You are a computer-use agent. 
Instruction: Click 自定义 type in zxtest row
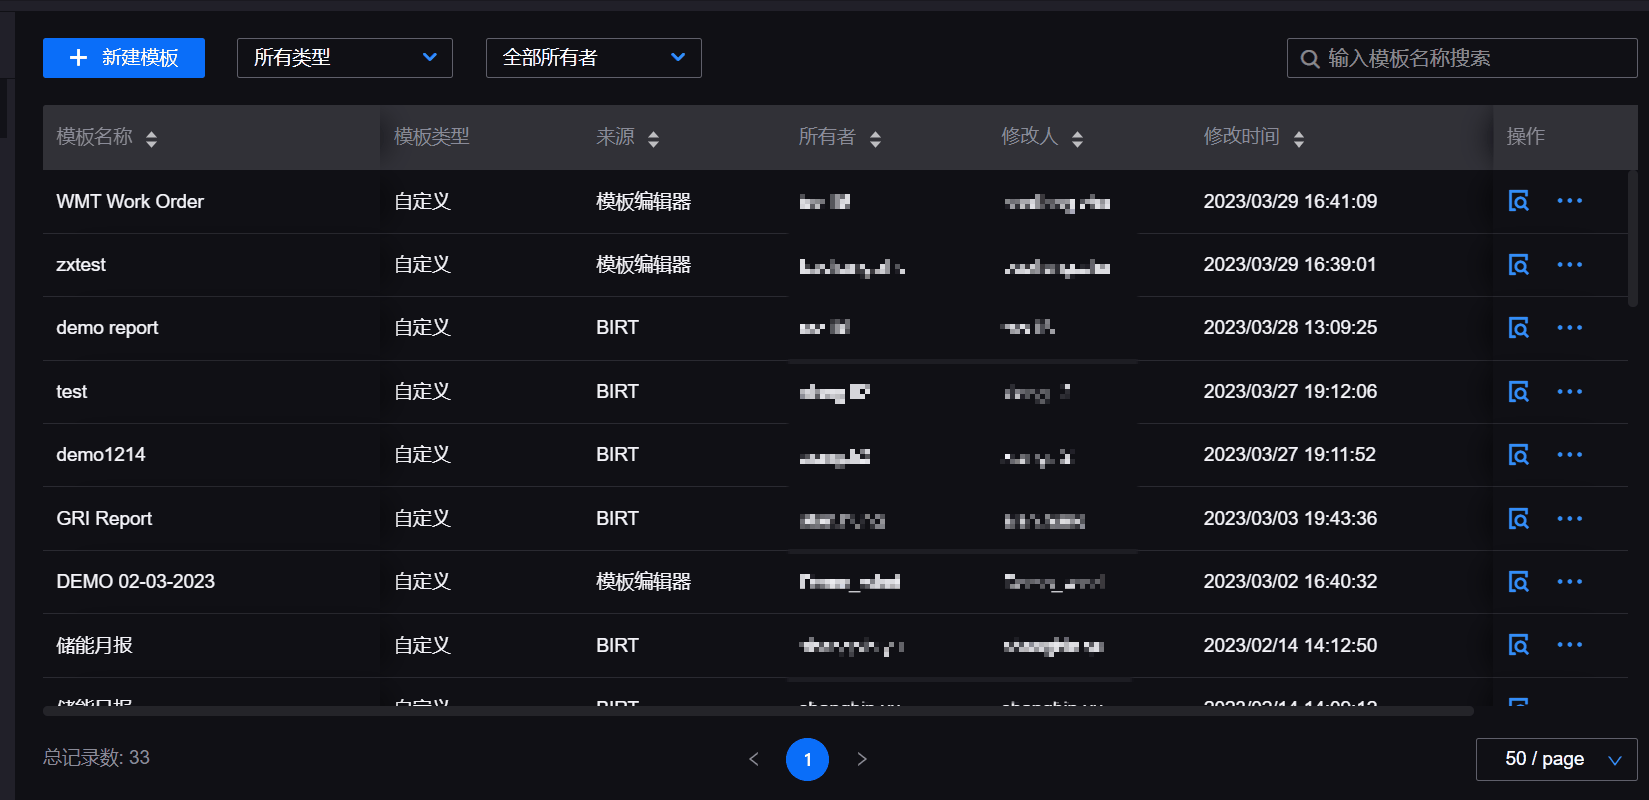422,265
